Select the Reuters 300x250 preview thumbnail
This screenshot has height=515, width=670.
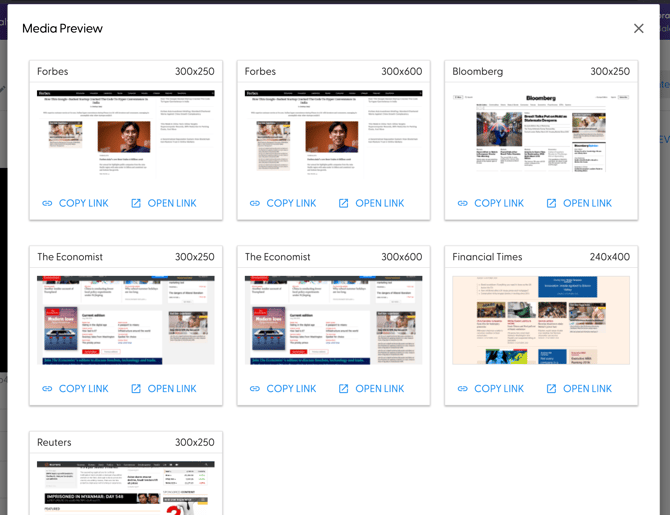(x=126, y=488)
